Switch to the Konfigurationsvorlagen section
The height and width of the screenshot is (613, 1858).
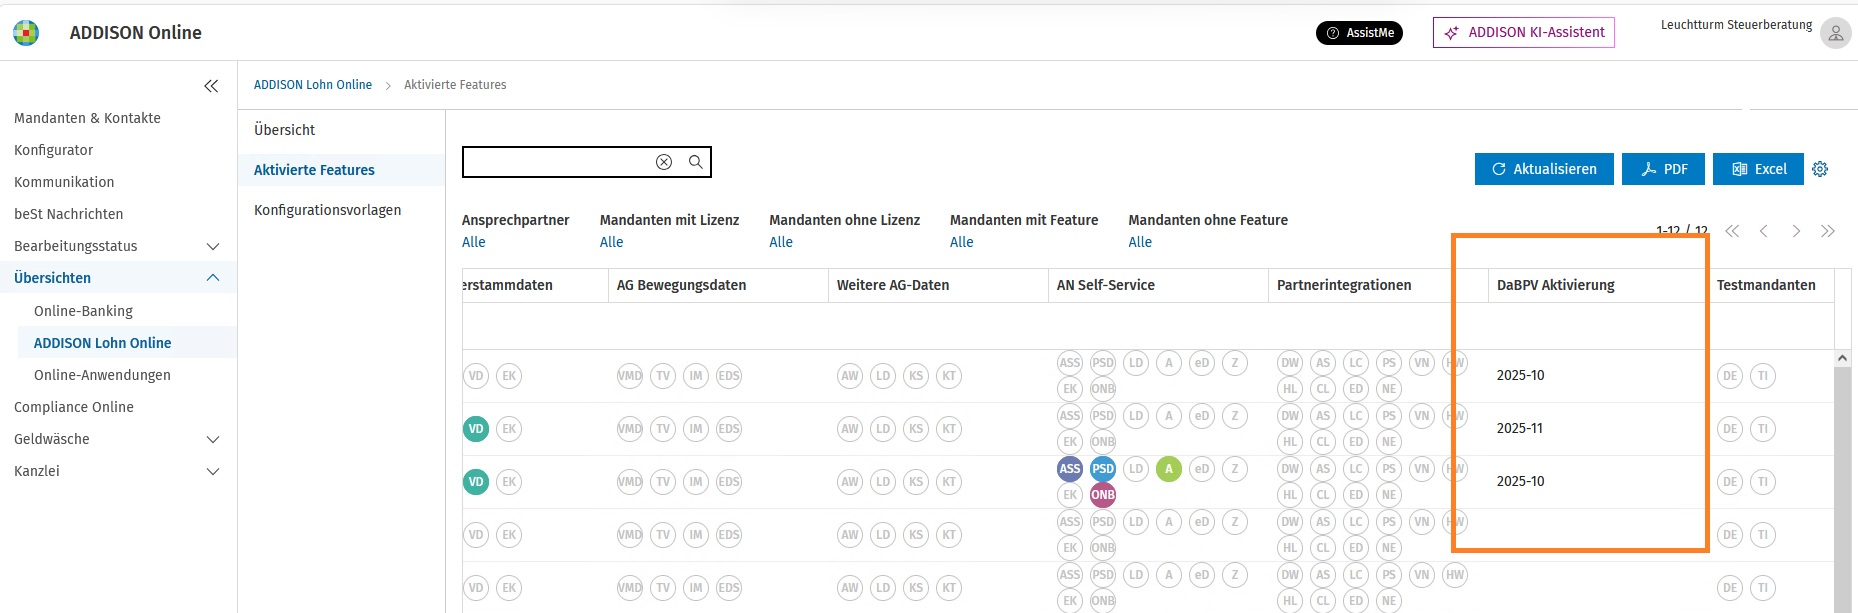[x=327, y=210]
